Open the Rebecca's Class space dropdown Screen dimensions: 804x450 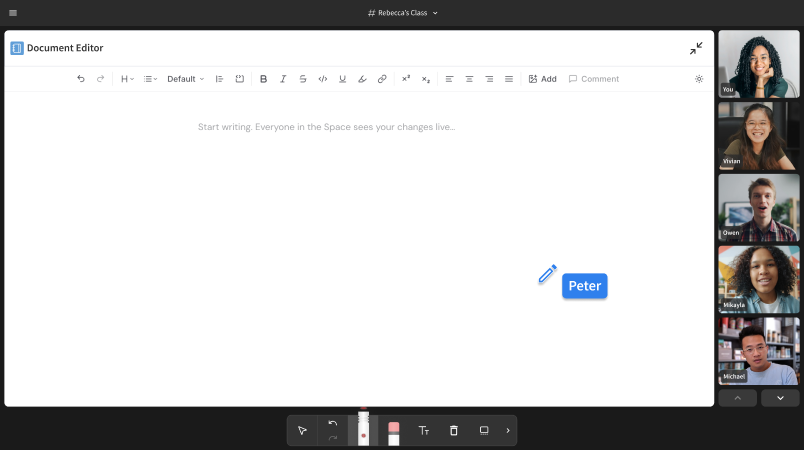(x=403, y=13)
